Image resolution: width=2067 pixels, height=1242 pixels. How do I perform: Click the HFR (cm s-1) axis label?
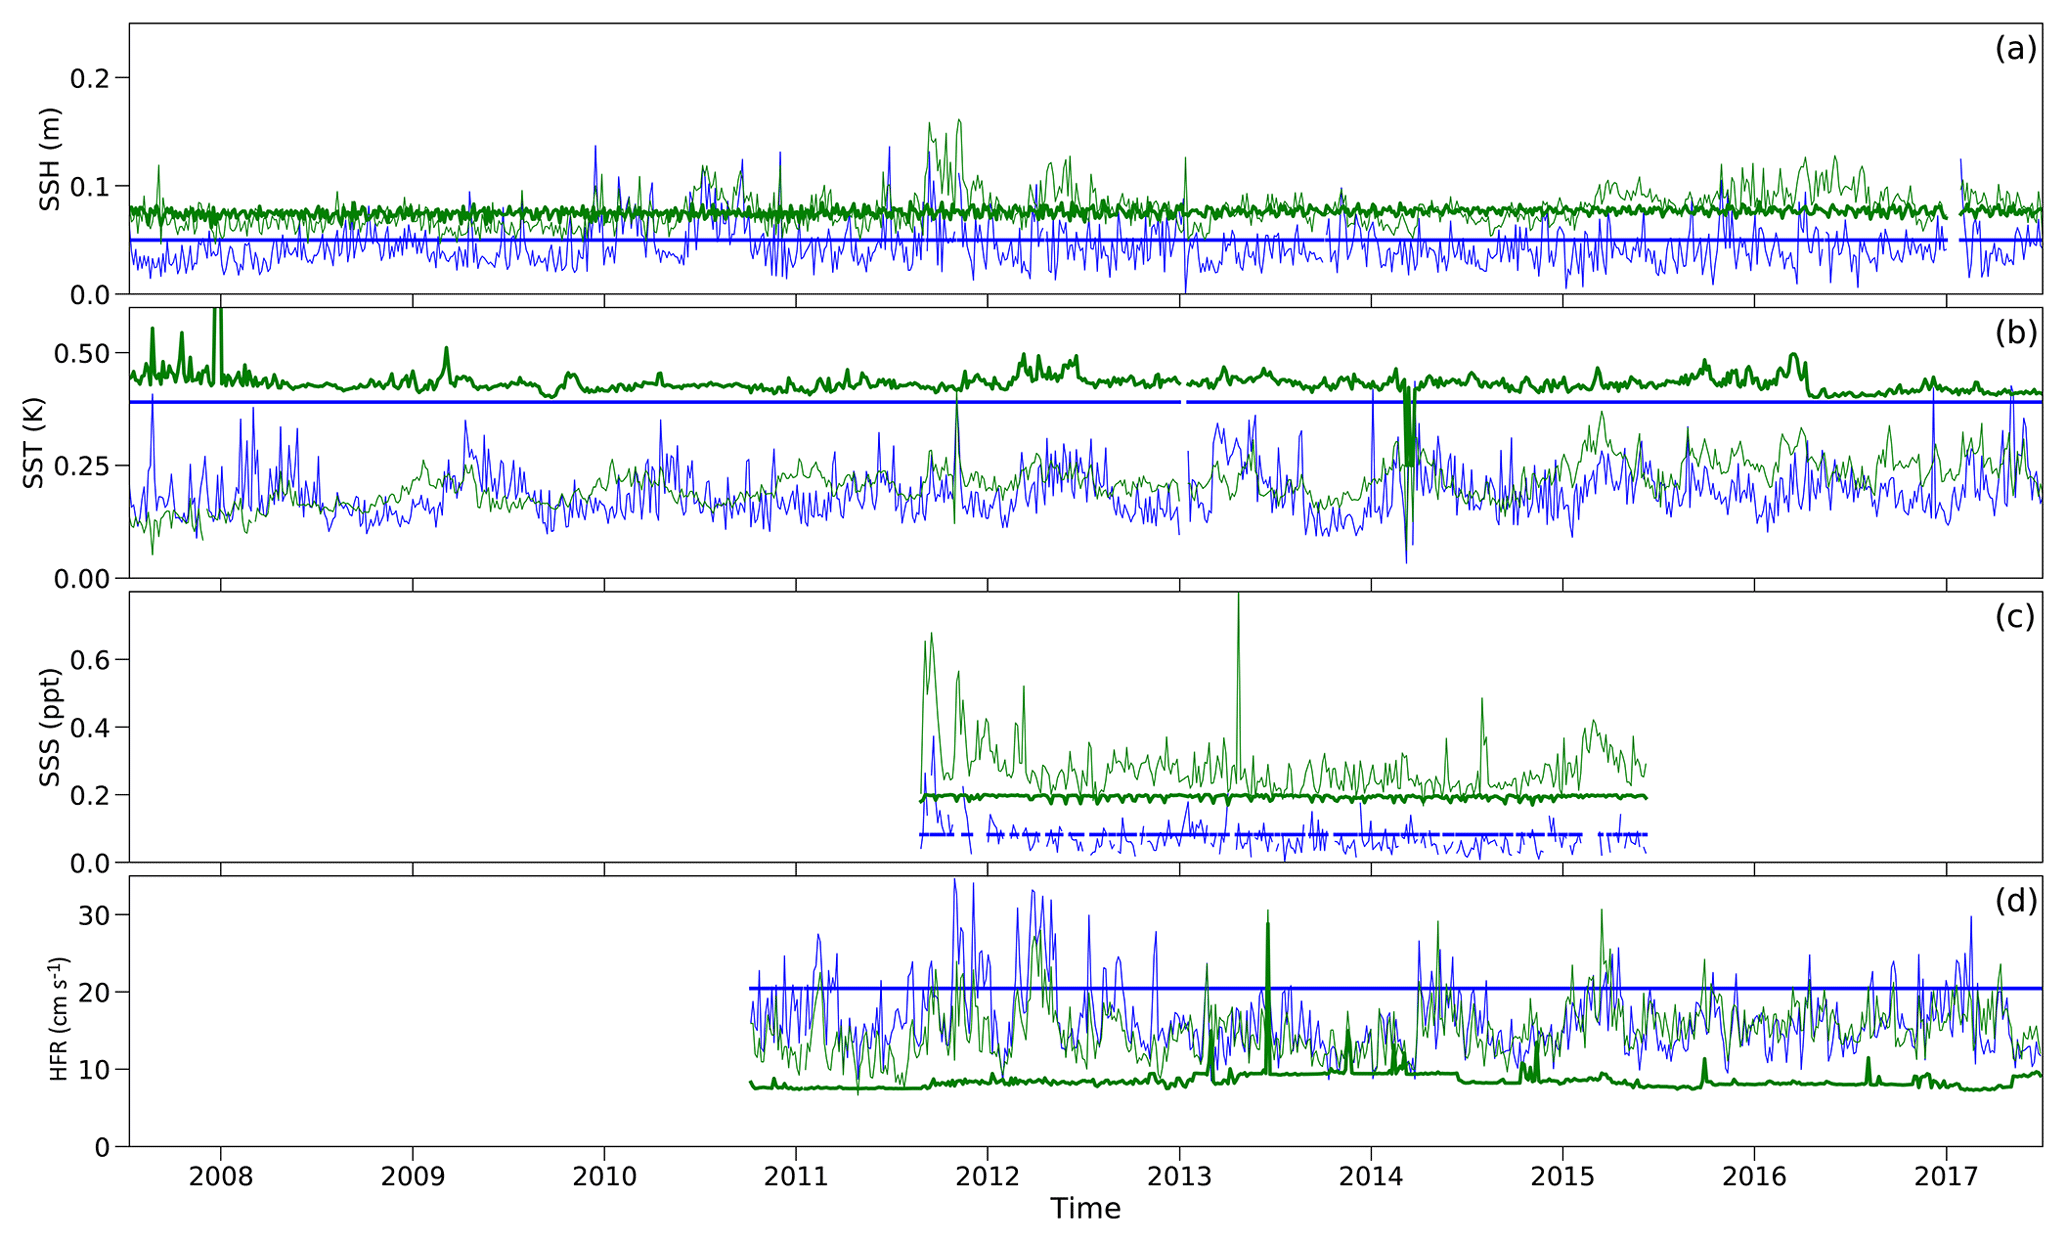click(x=60, y=1019)
